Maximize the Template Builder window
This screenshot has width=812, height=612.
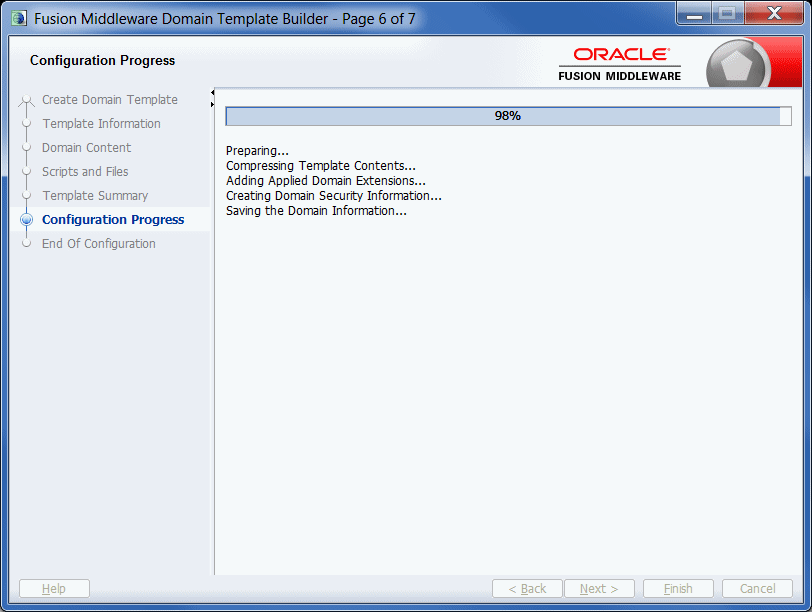pos(728,13)
